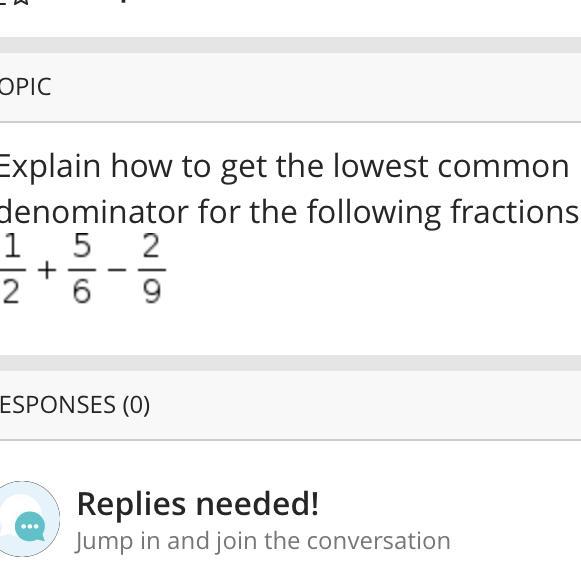Screen dimensions: 581x581
Task: Click 'Jump in and join the conversation'
Action: tap(262, 541)
